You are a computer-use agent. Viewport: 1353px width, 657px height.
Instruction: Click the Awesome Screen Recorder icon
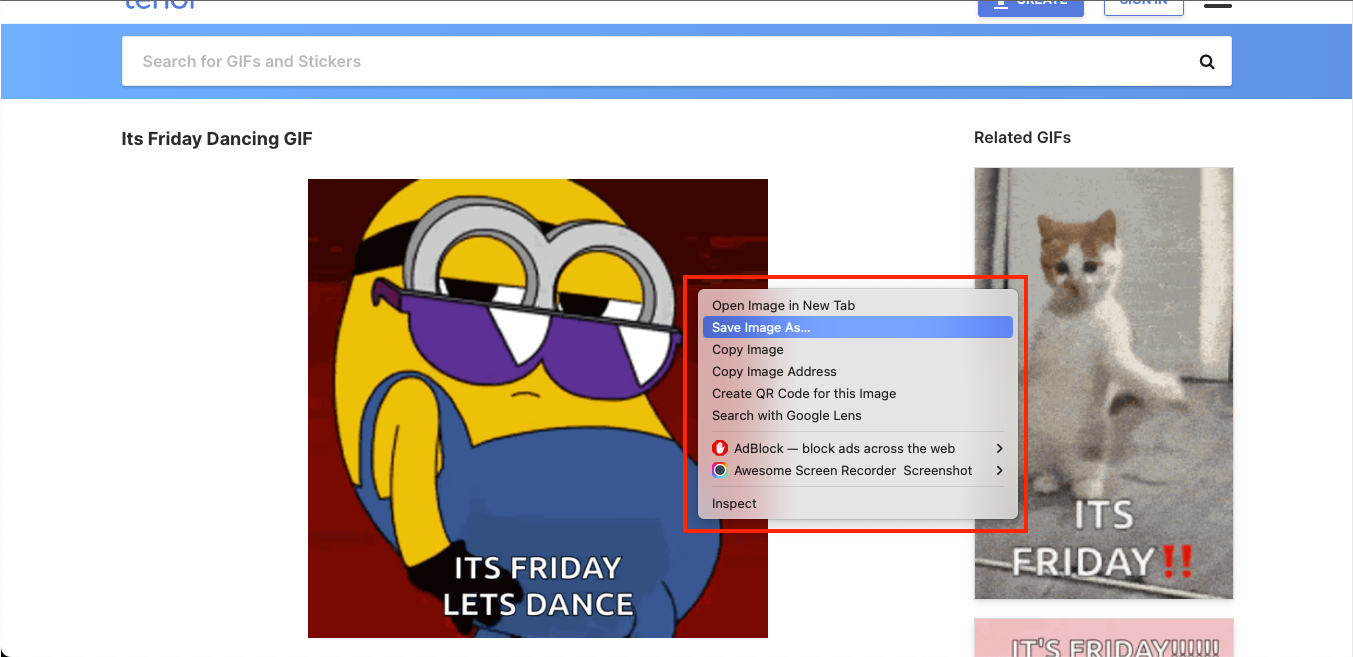(x=719, y=470)
